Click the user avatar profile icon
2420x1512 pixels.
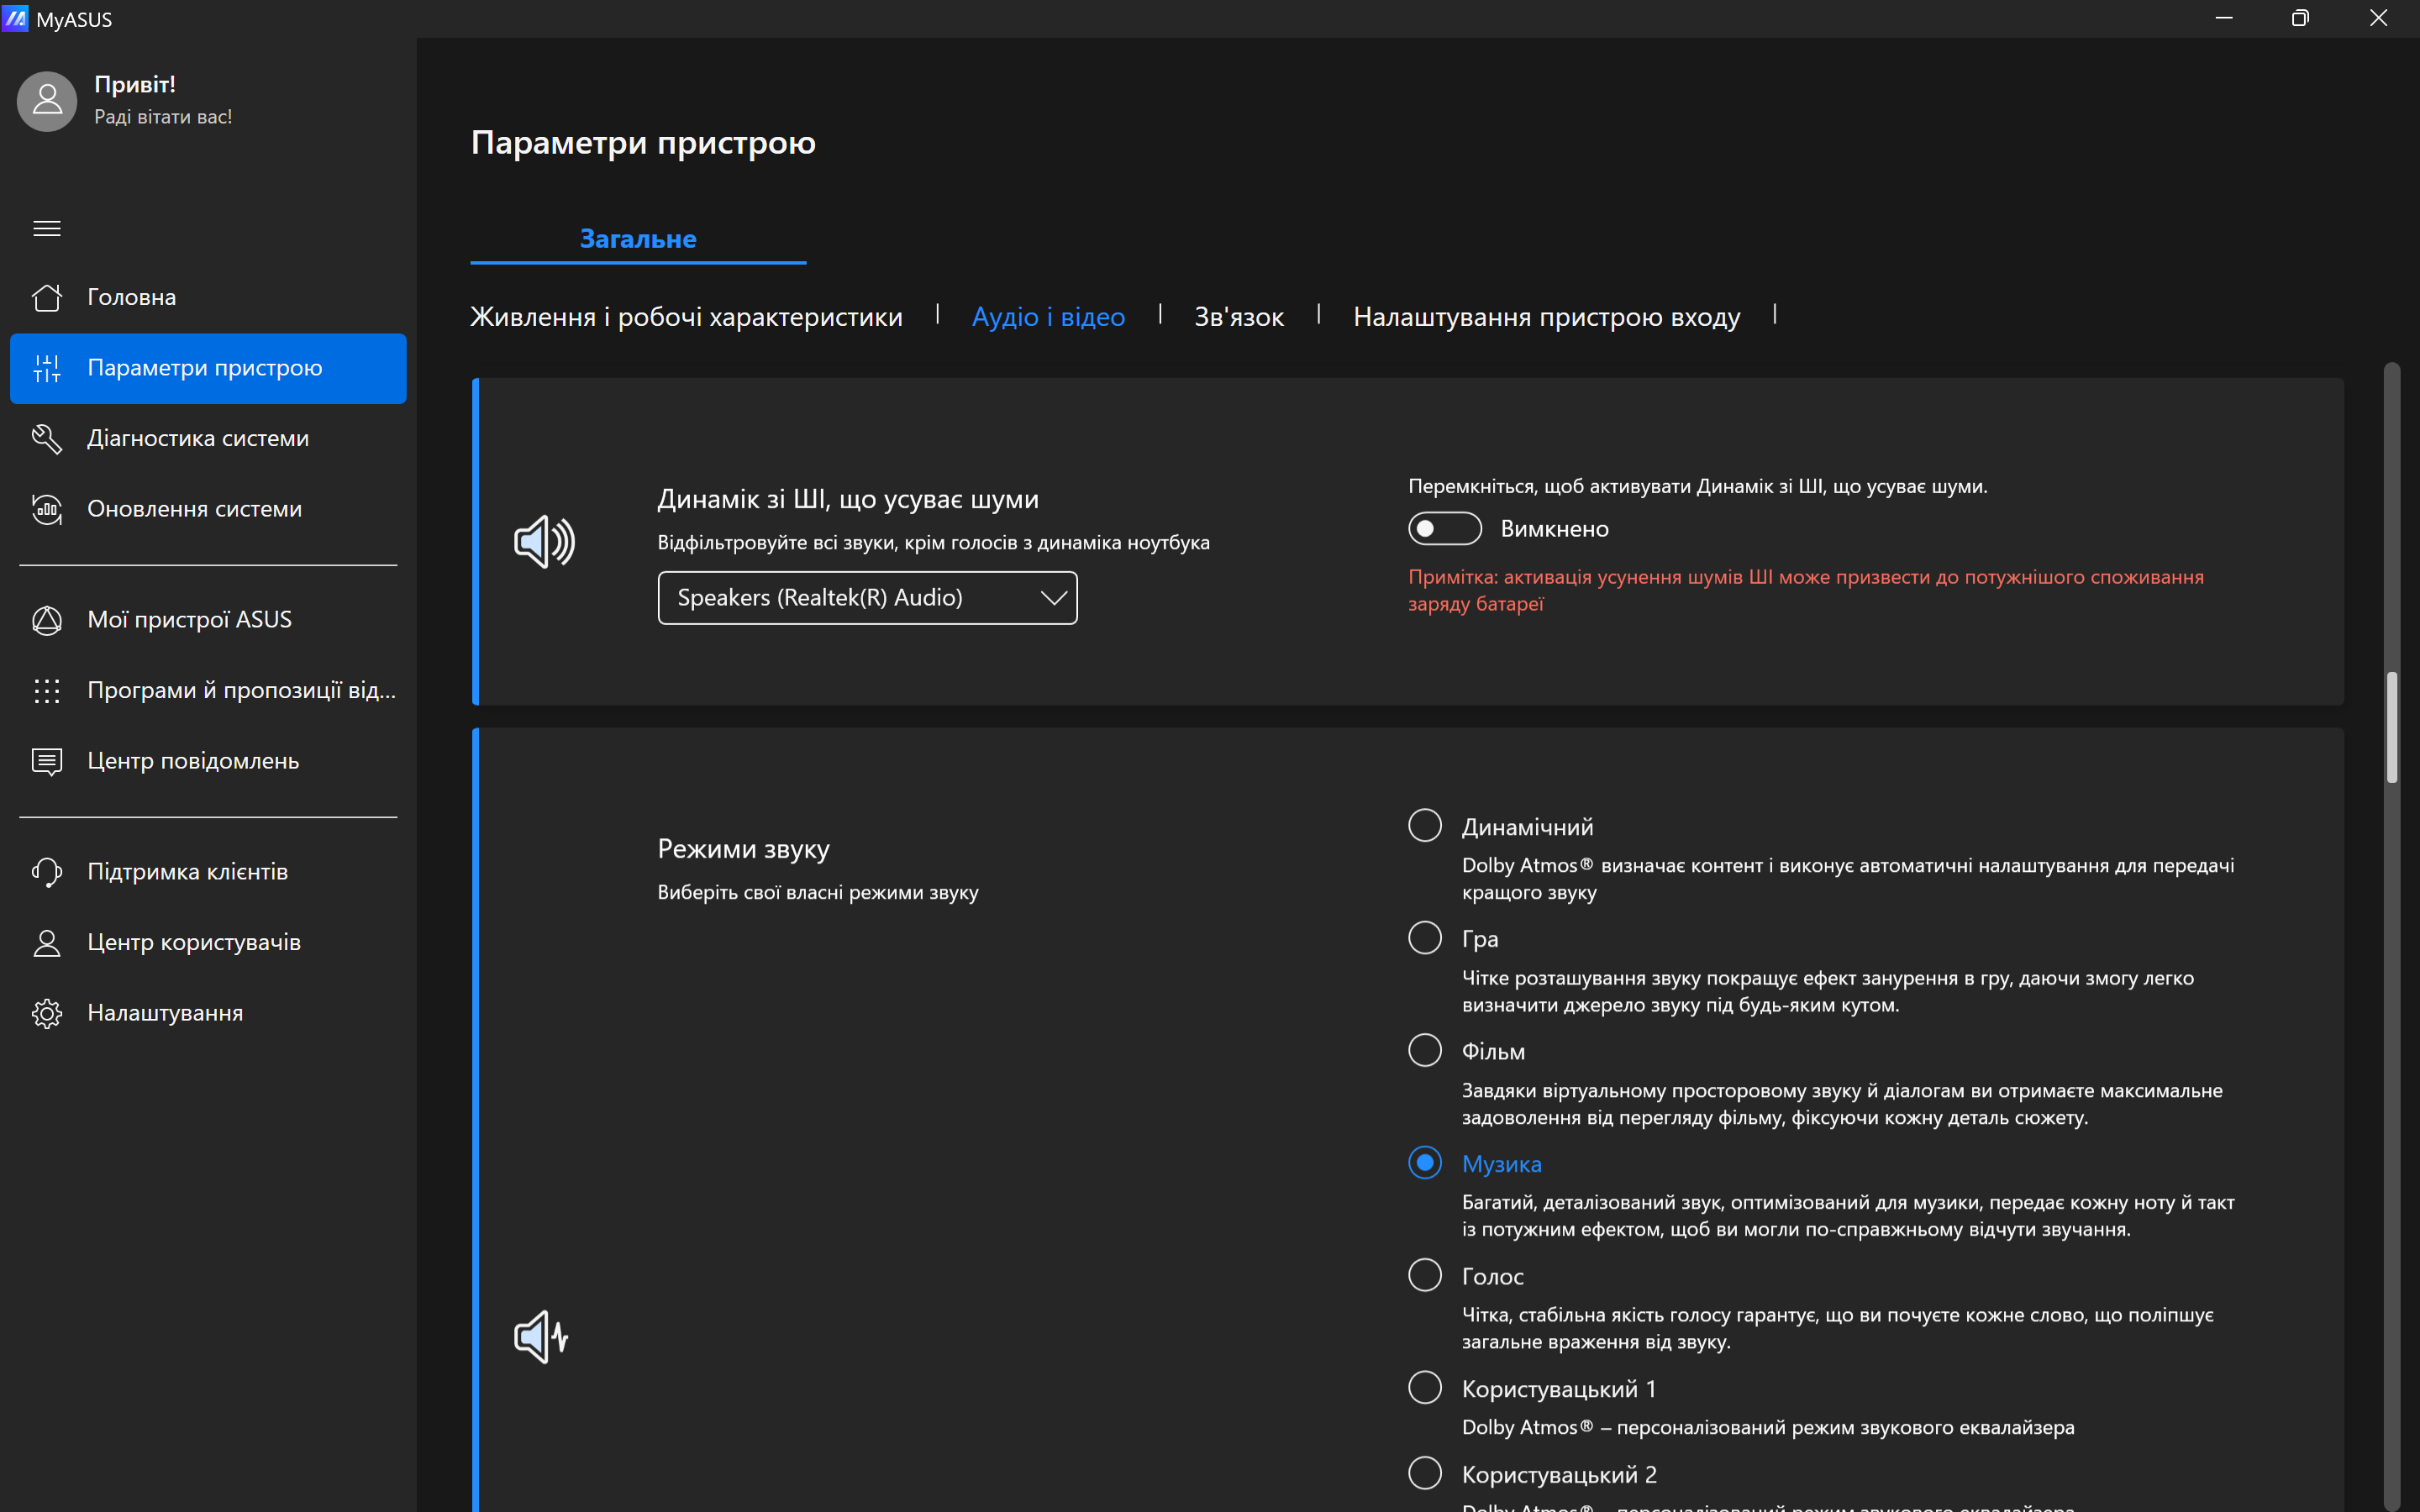47,100
